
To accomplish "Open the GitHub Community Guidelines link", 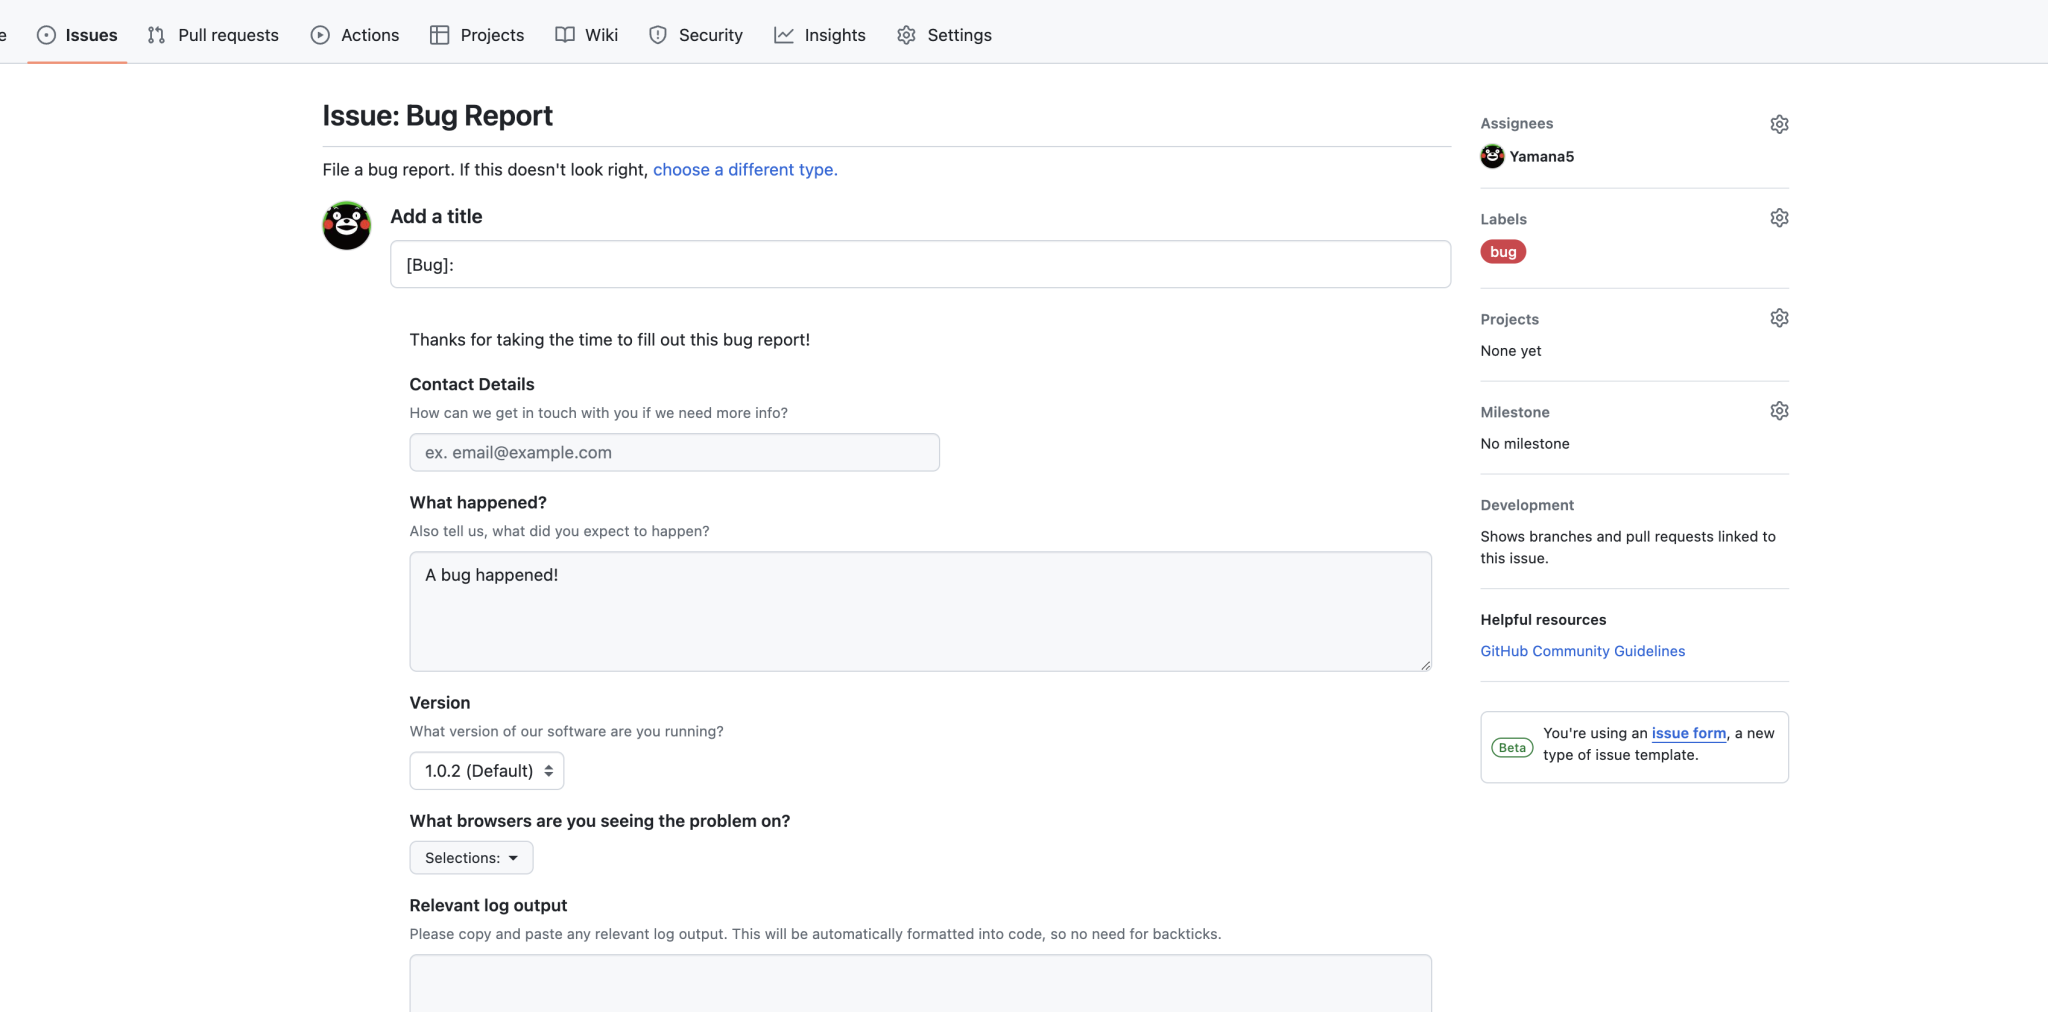I will pyautogui.click(x=1582, y=650).
